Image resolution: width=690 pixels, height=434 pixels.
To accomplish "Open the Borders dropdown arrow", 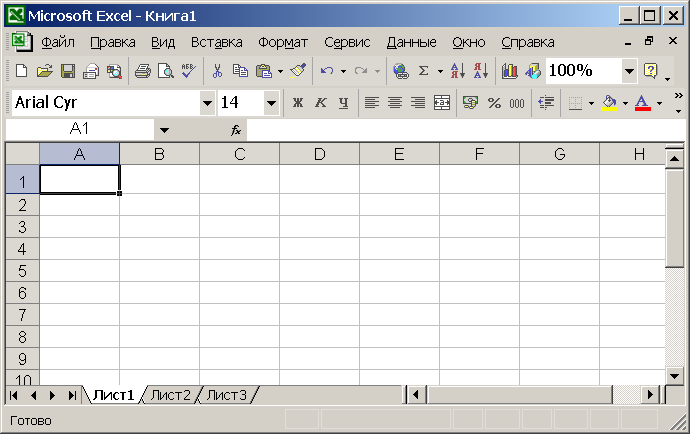I will (591, 103).
